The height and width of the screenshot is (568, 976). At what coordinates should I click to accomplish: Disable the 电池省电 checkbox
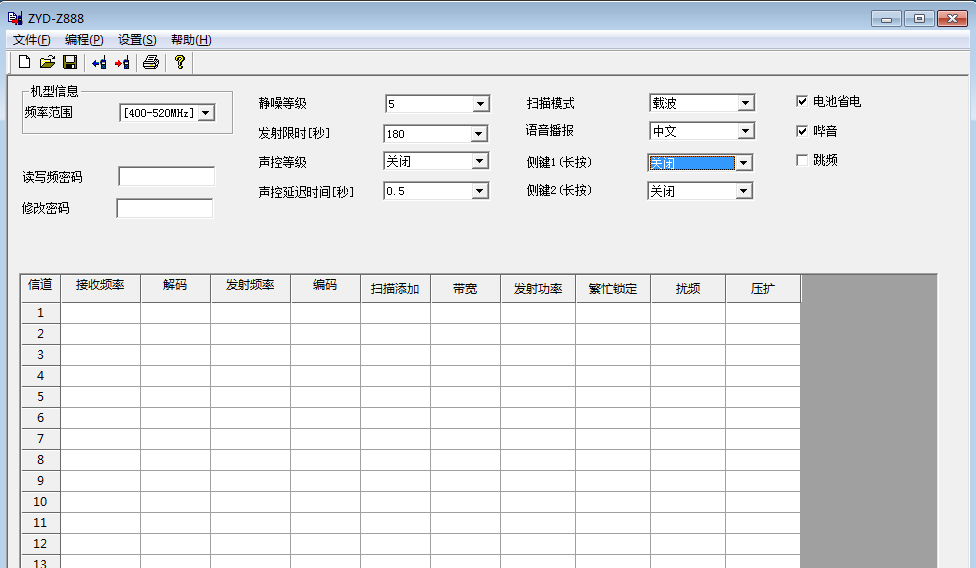click(802, 101)
